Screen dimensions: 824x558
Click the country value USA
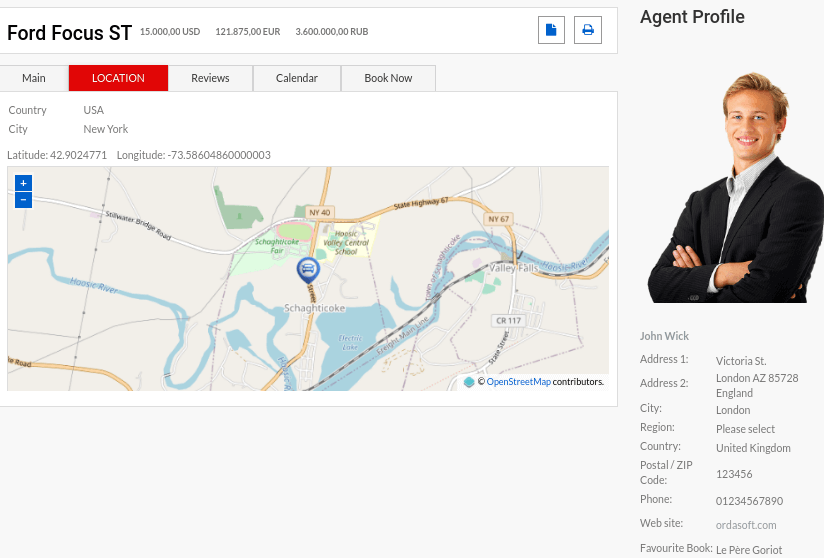click(94, 110)
